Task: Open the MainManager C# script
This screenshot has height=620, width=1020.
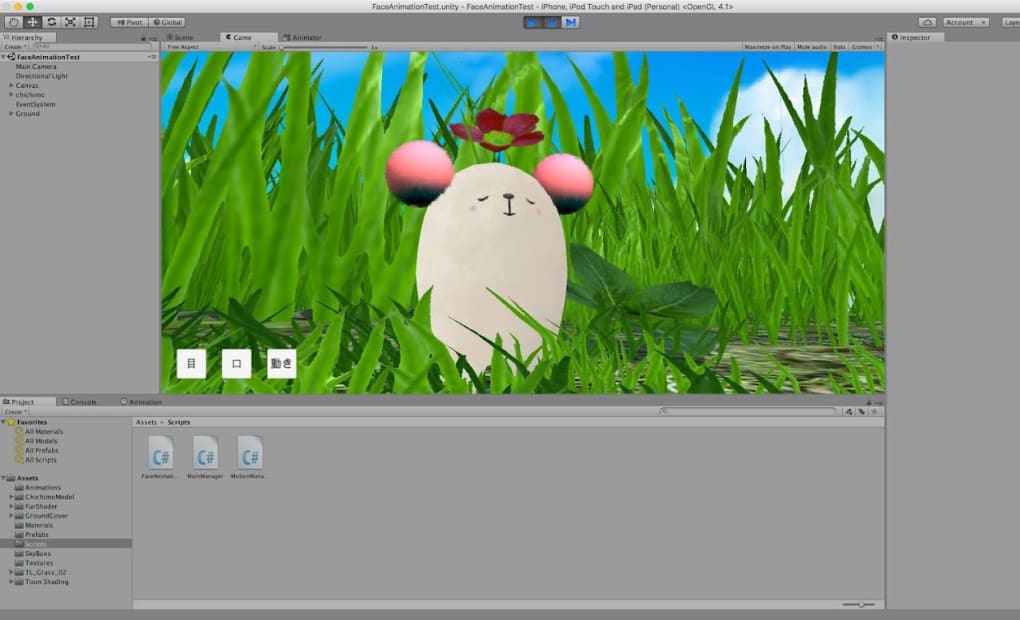Action: click(x=206, y=452)
